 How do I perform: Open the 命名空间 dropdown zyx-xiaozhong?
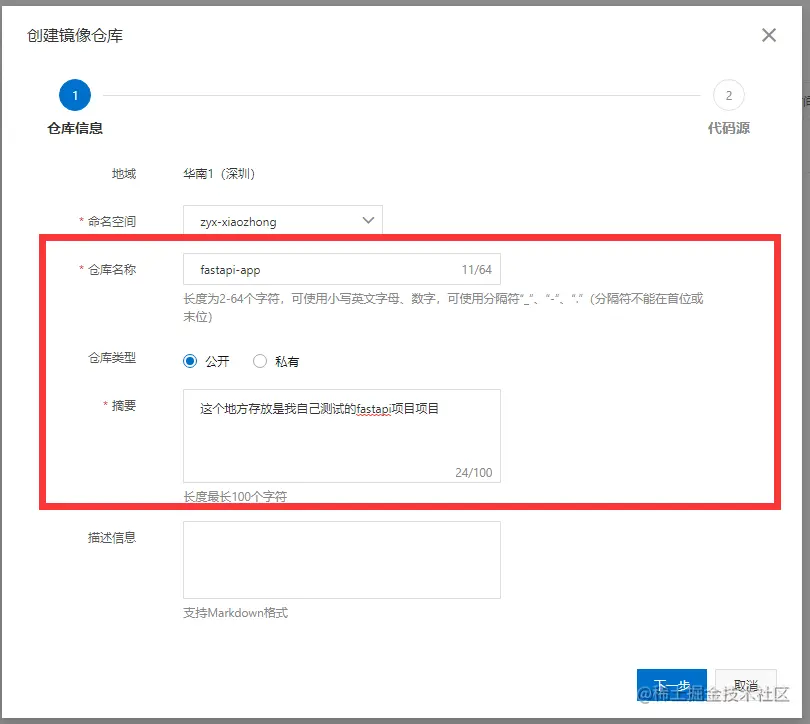[x=283, y=221]
